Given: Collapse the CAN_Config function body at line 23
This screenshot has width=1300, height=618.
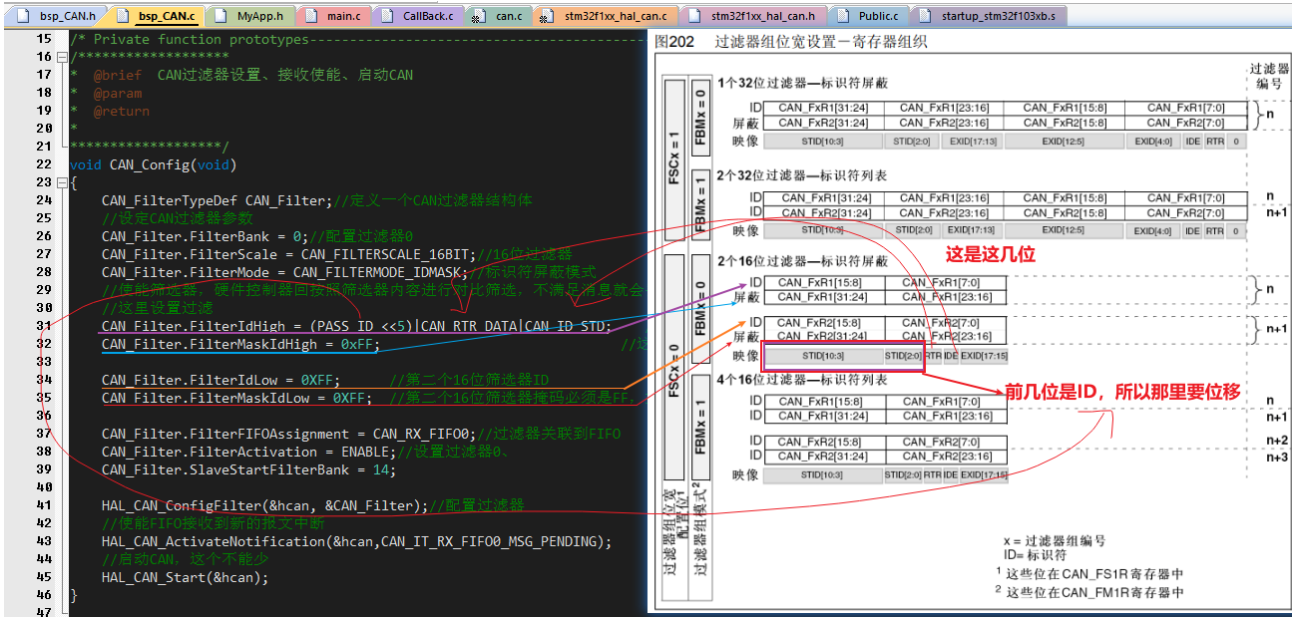Looking at the screenshot, I should point(63,183).
